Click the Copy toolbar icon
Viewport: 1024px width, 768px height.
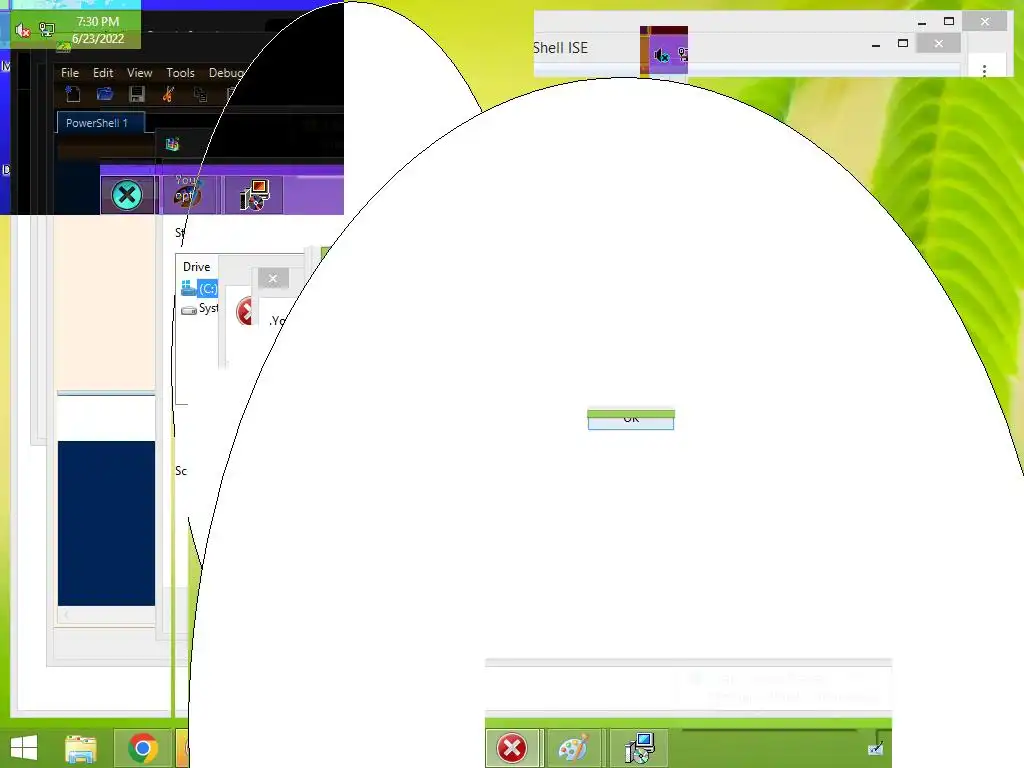(x=200, y=95)
